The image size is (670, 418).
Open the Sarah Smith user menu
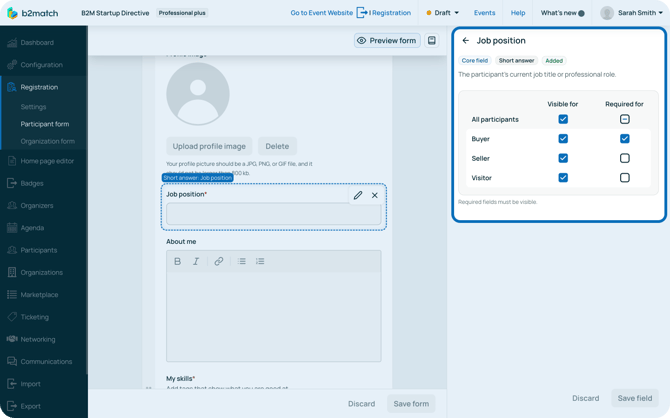click(x=632, y=13)
